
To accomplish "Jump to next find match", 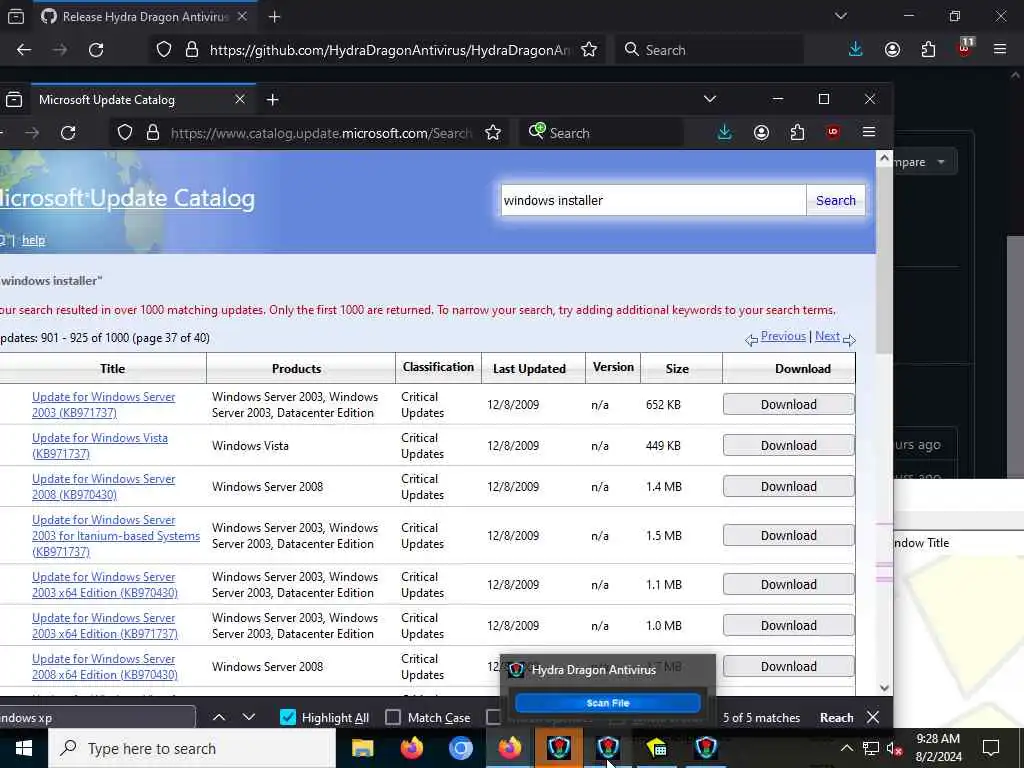I will click(x=249, y=717).
